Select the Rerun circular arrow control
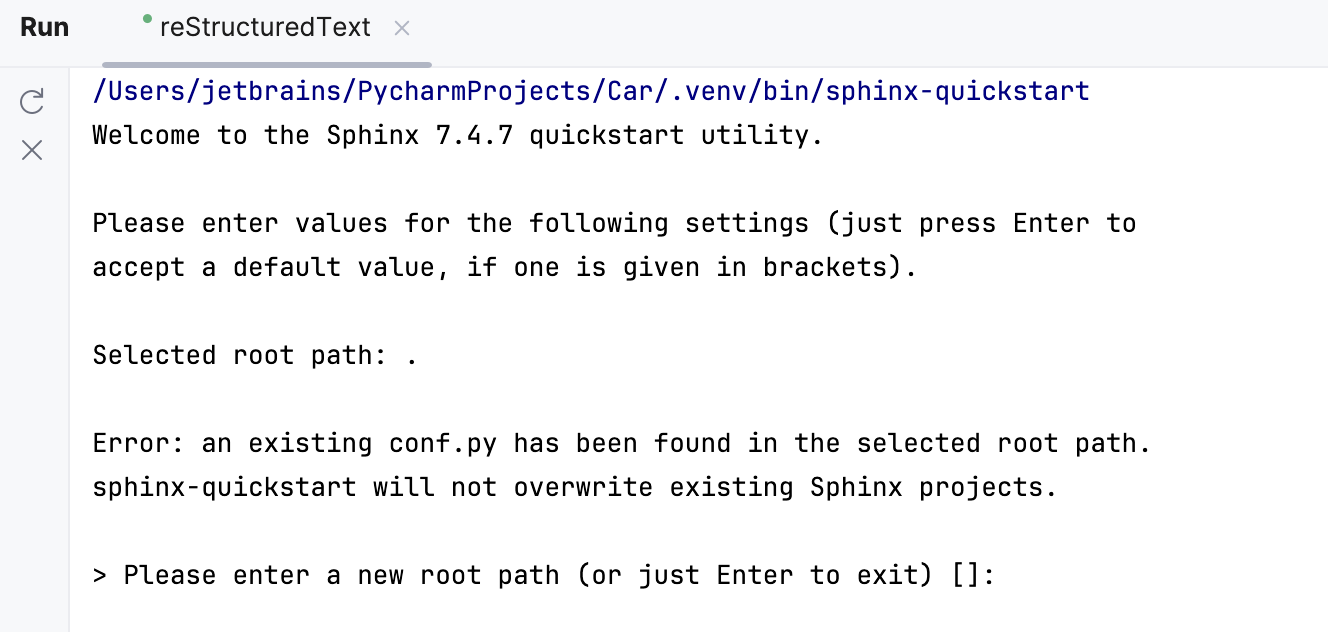 coord(31,100)
